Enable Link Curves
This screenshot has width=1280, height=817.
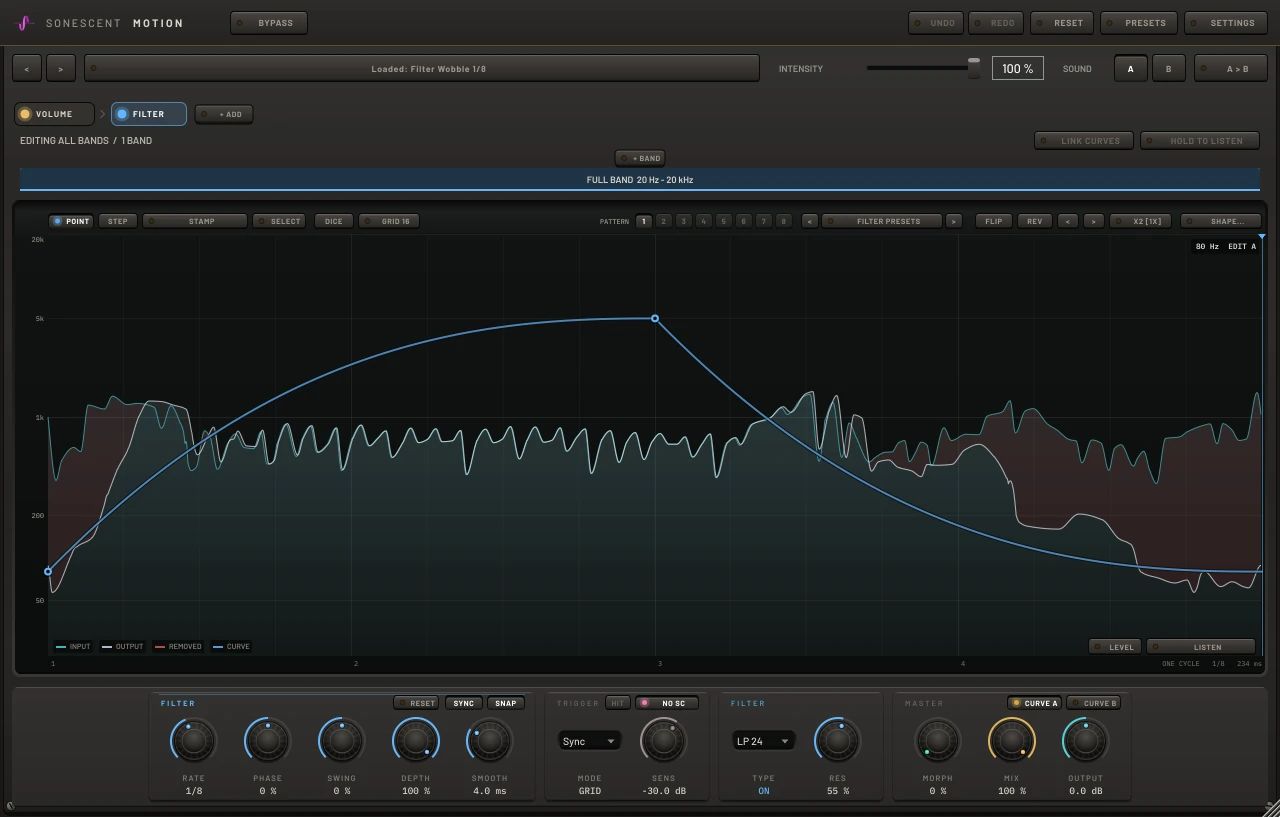click(x=1084, y=141)
